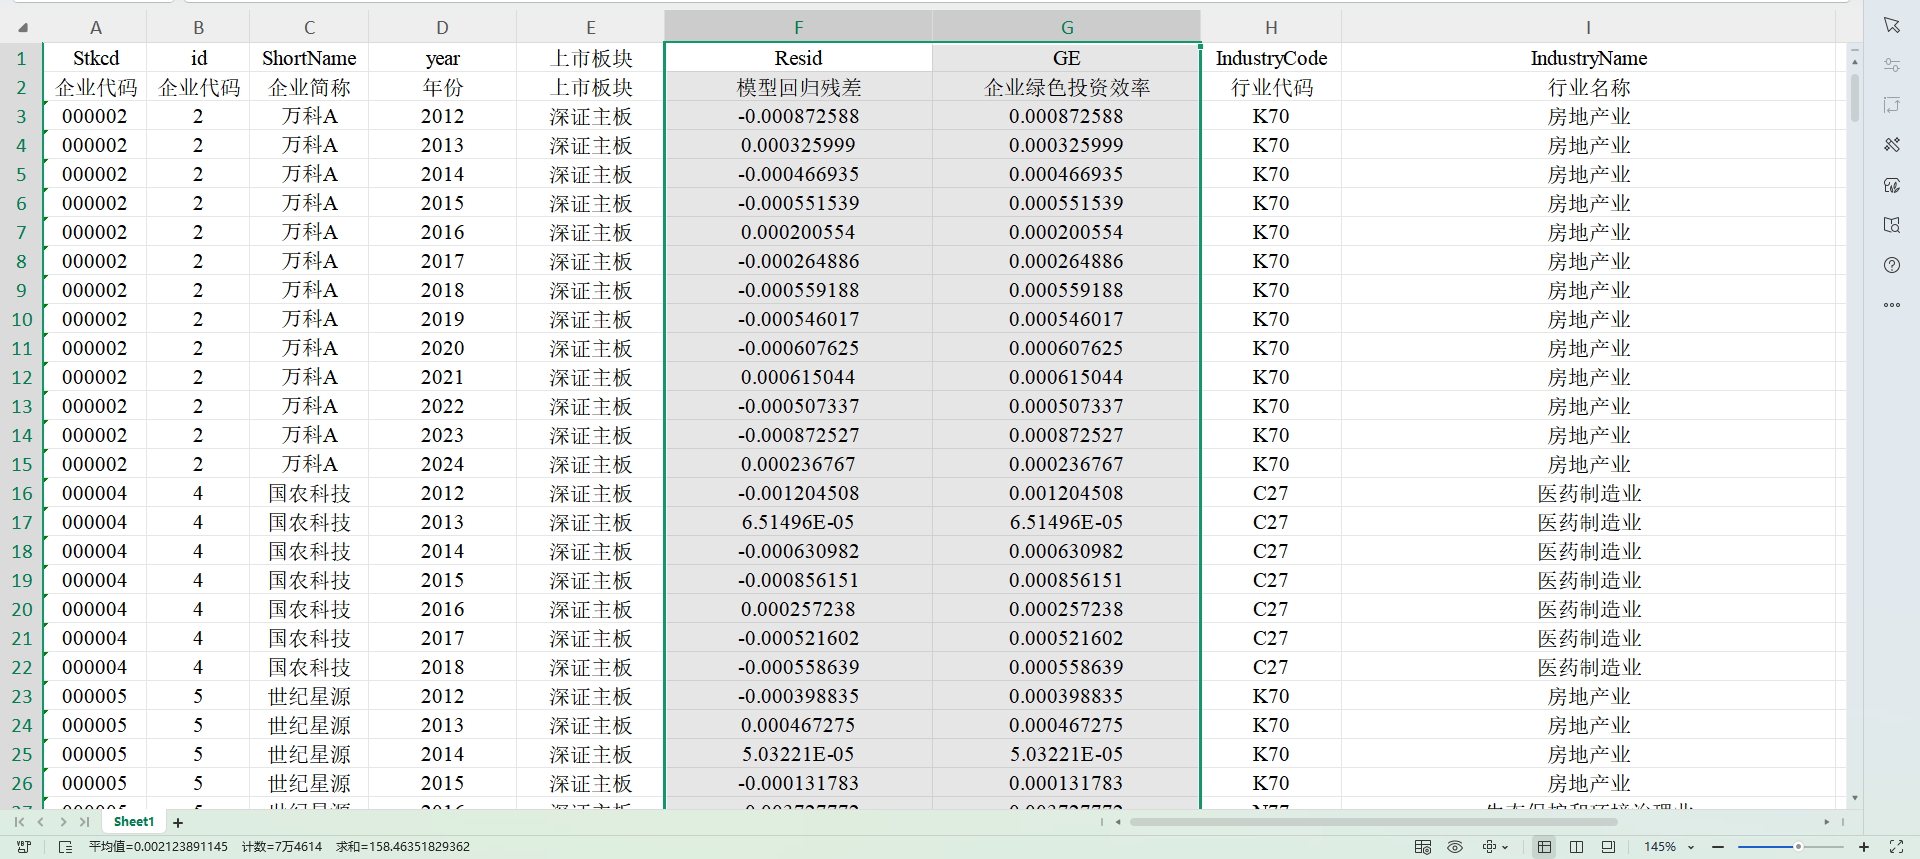
Task: Select row 16 header
Action: tap(21, 493)
